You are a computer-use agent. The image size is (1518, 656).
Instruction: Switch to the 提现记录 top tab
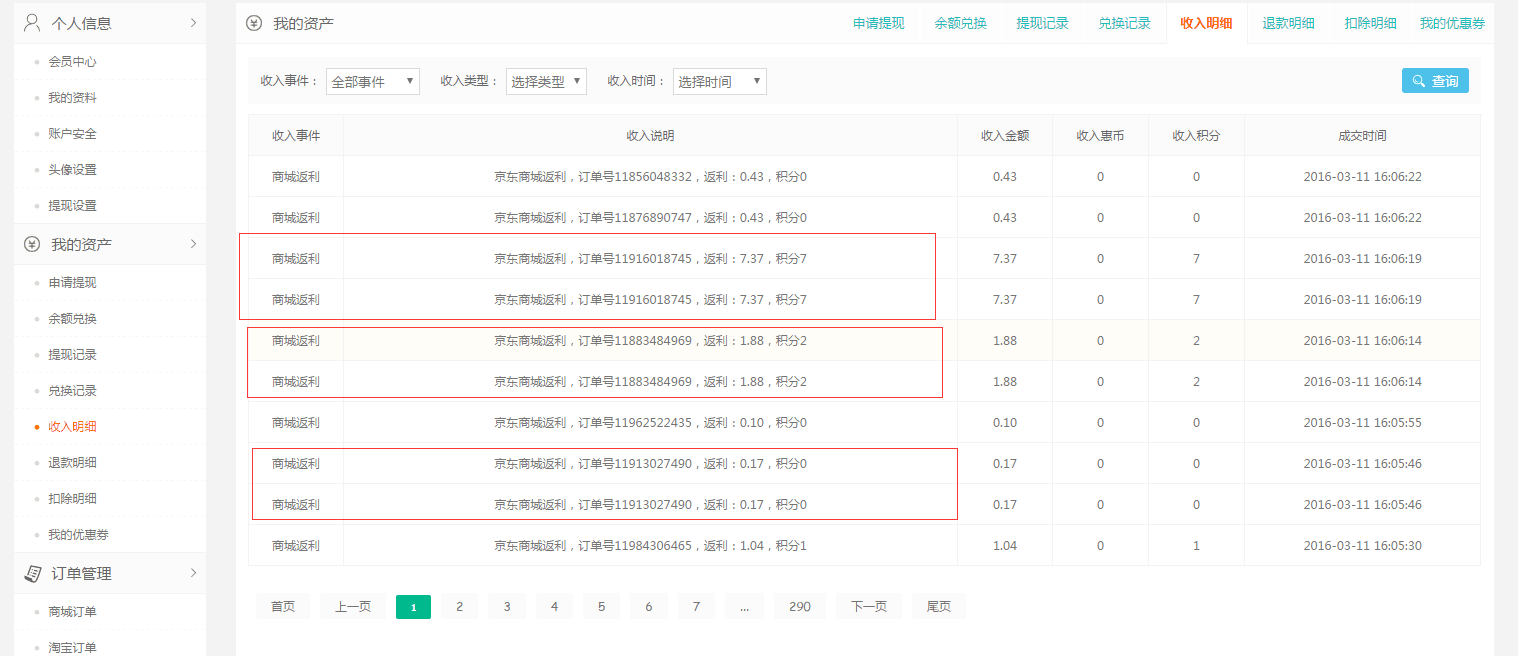1042,23
